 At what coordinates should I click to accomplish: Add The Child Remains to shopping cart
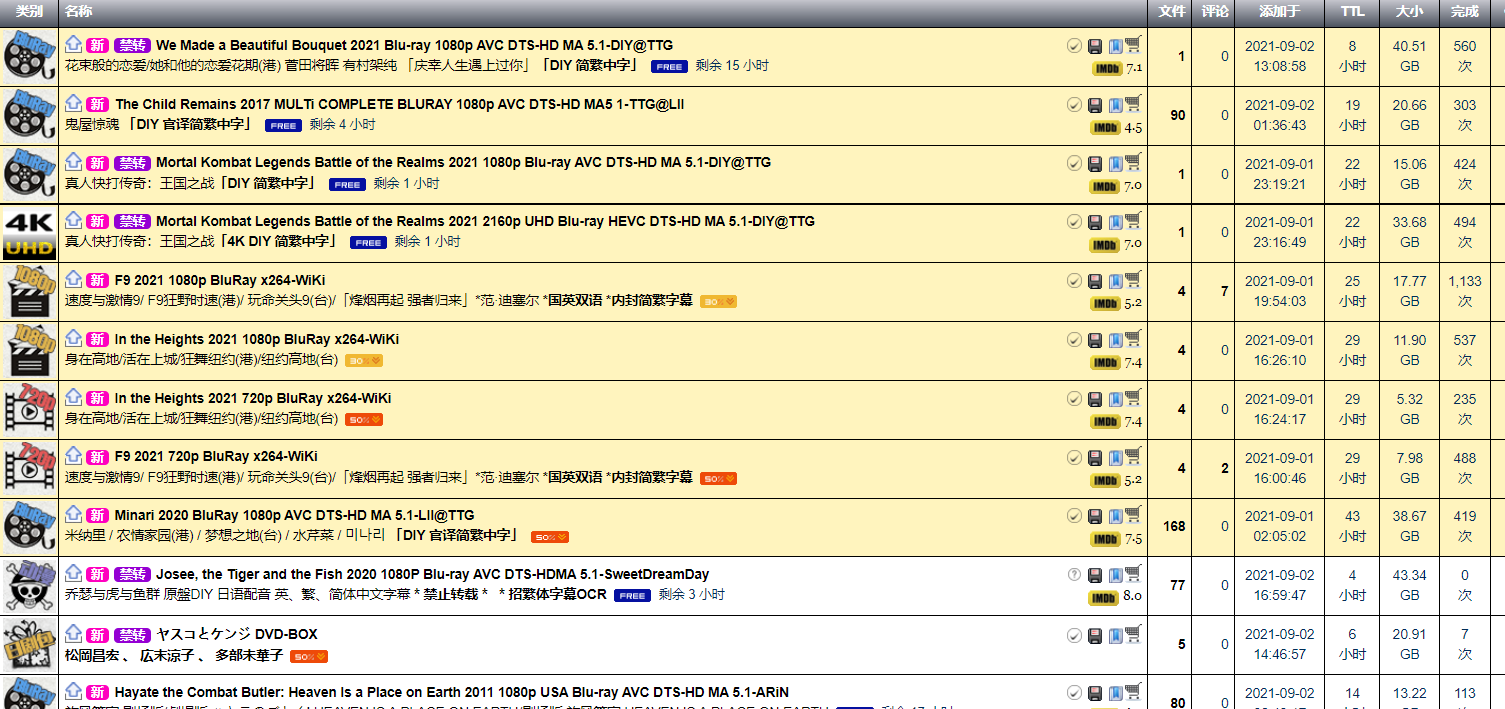pos(1133,104)
